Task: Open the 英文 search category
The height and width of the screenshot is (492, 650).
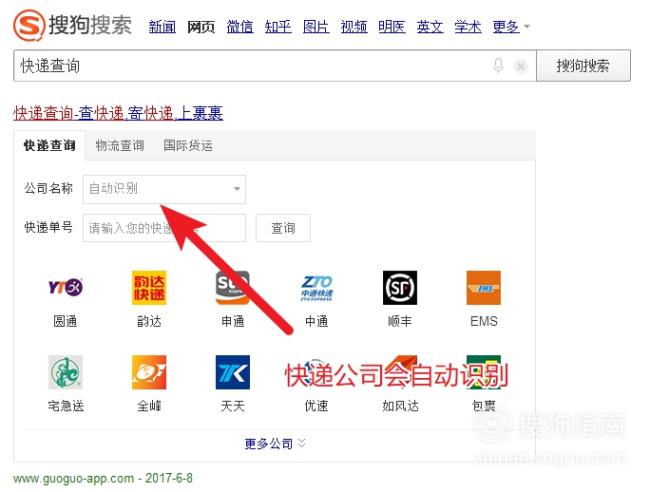Action: 430,27
